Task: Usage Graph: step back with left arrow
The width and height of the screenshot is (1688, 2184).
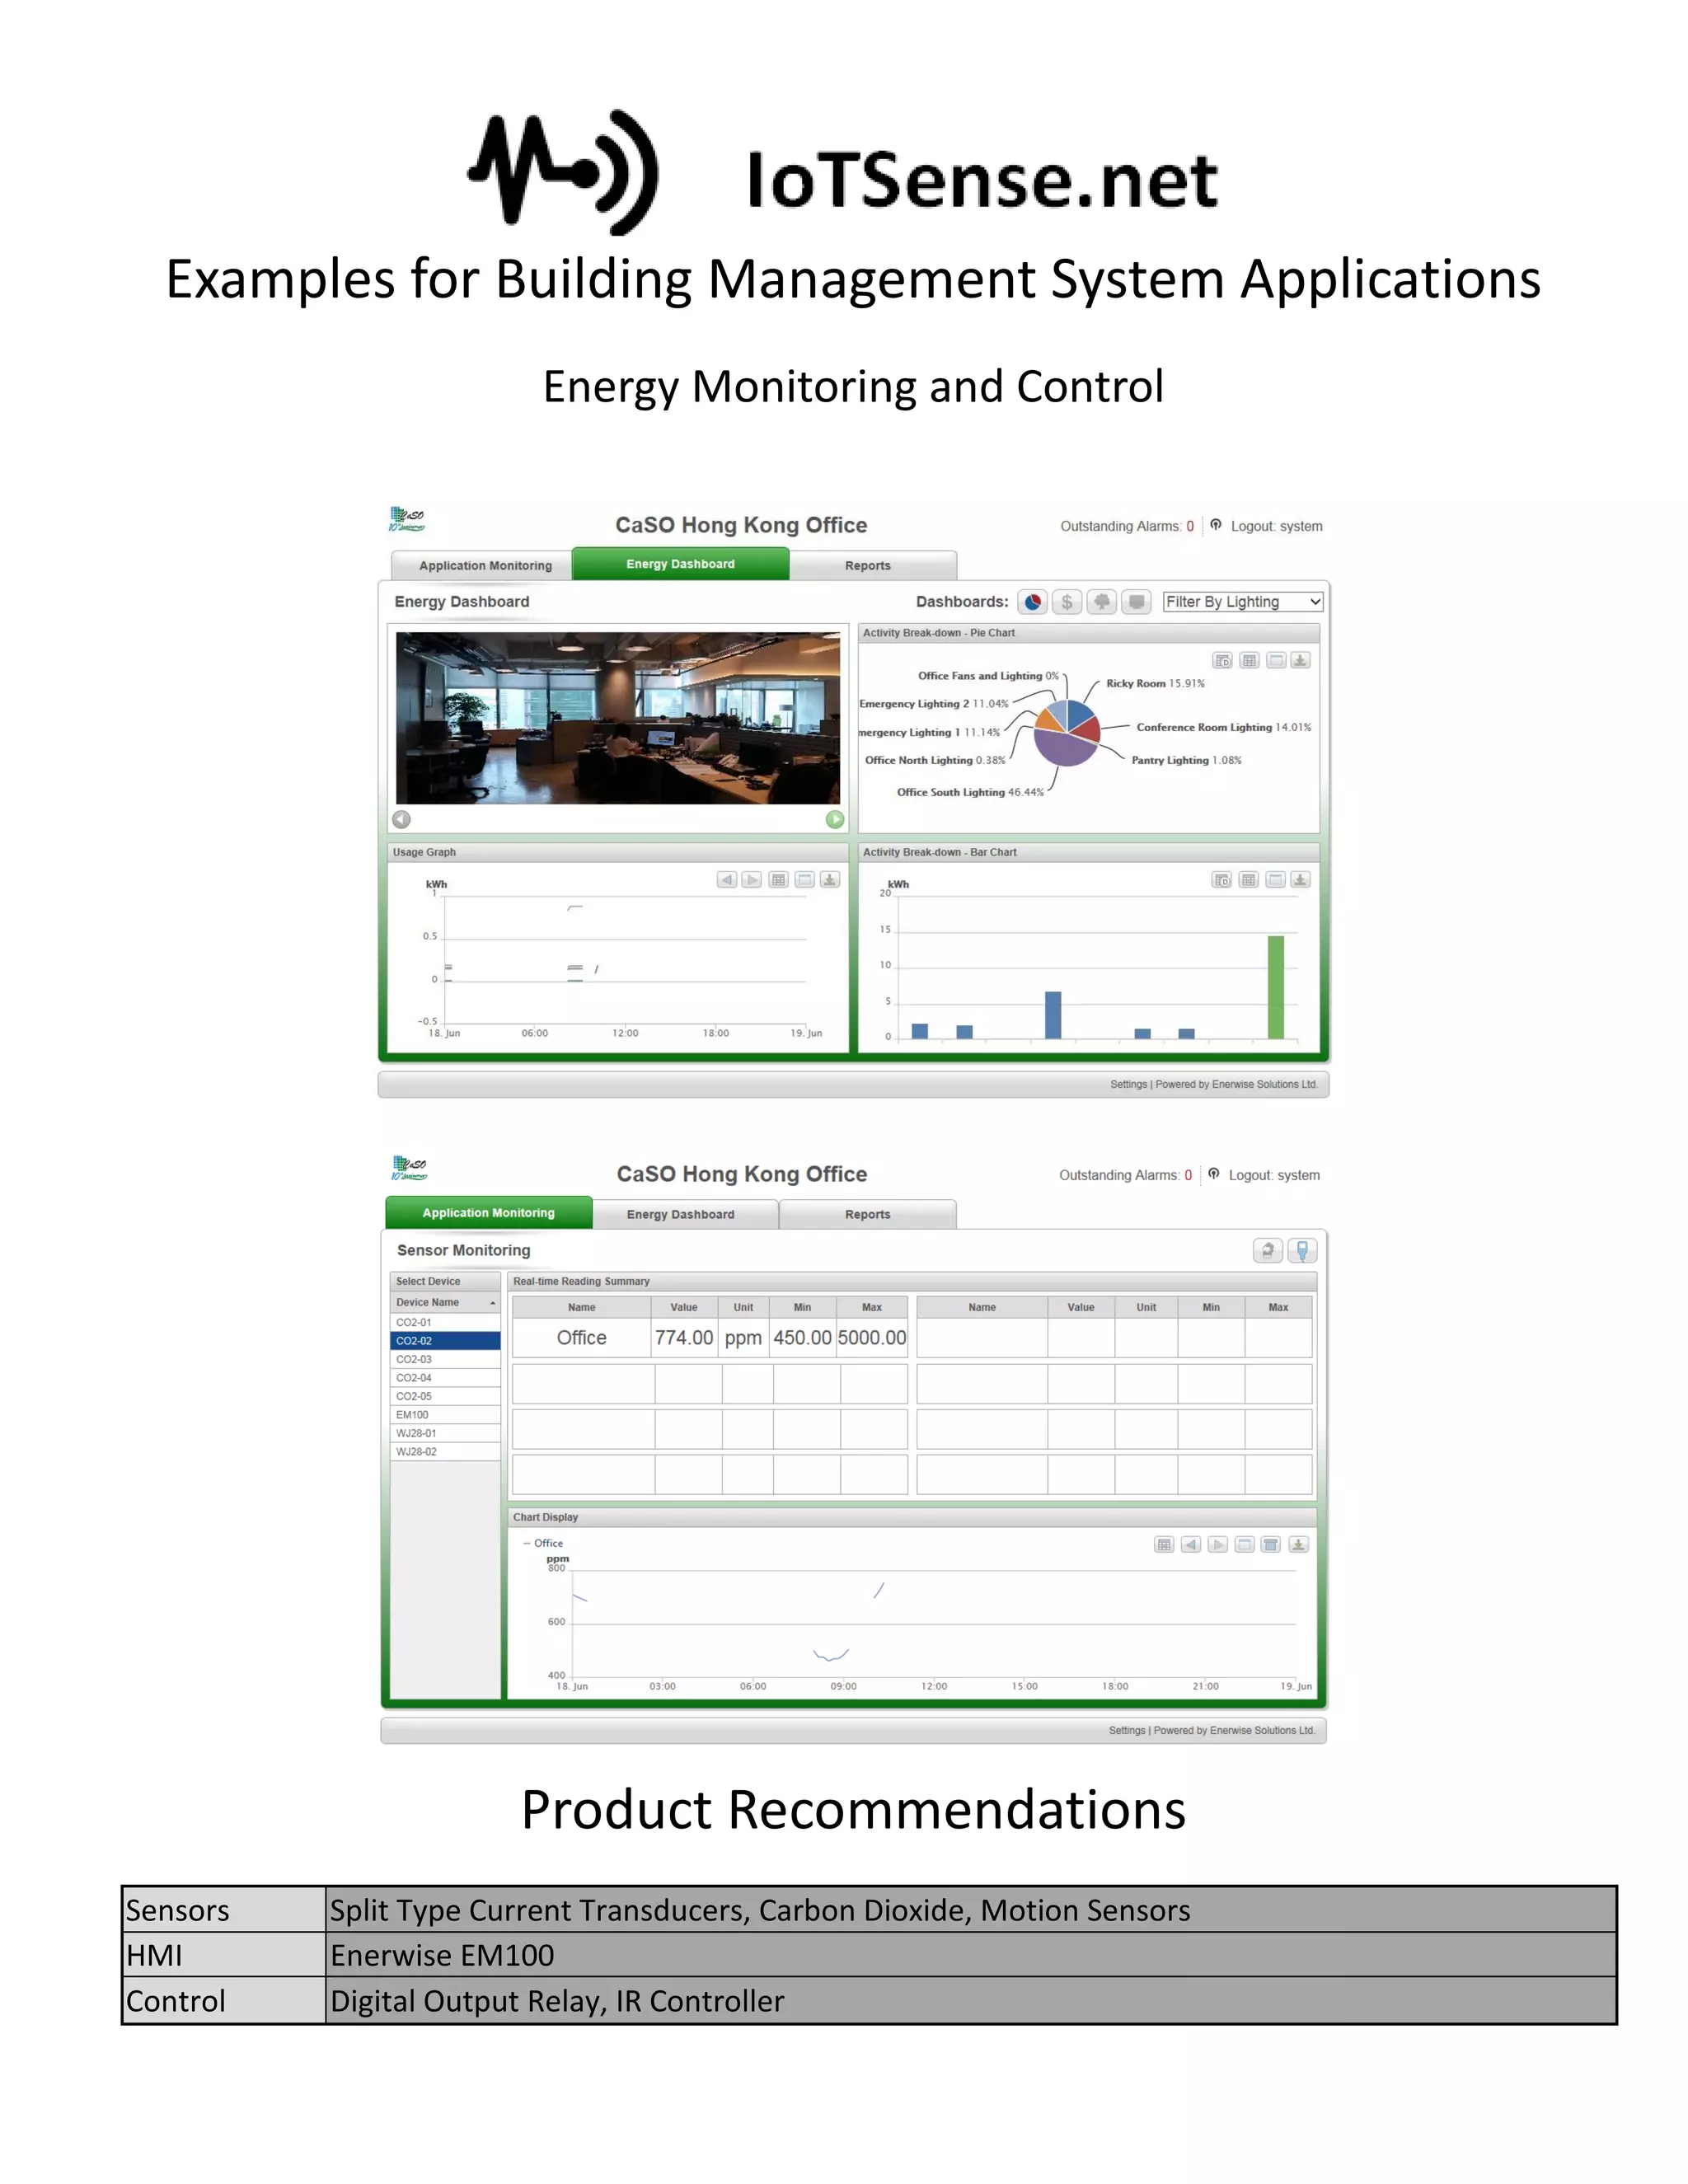Action: (x=727, y=880)
